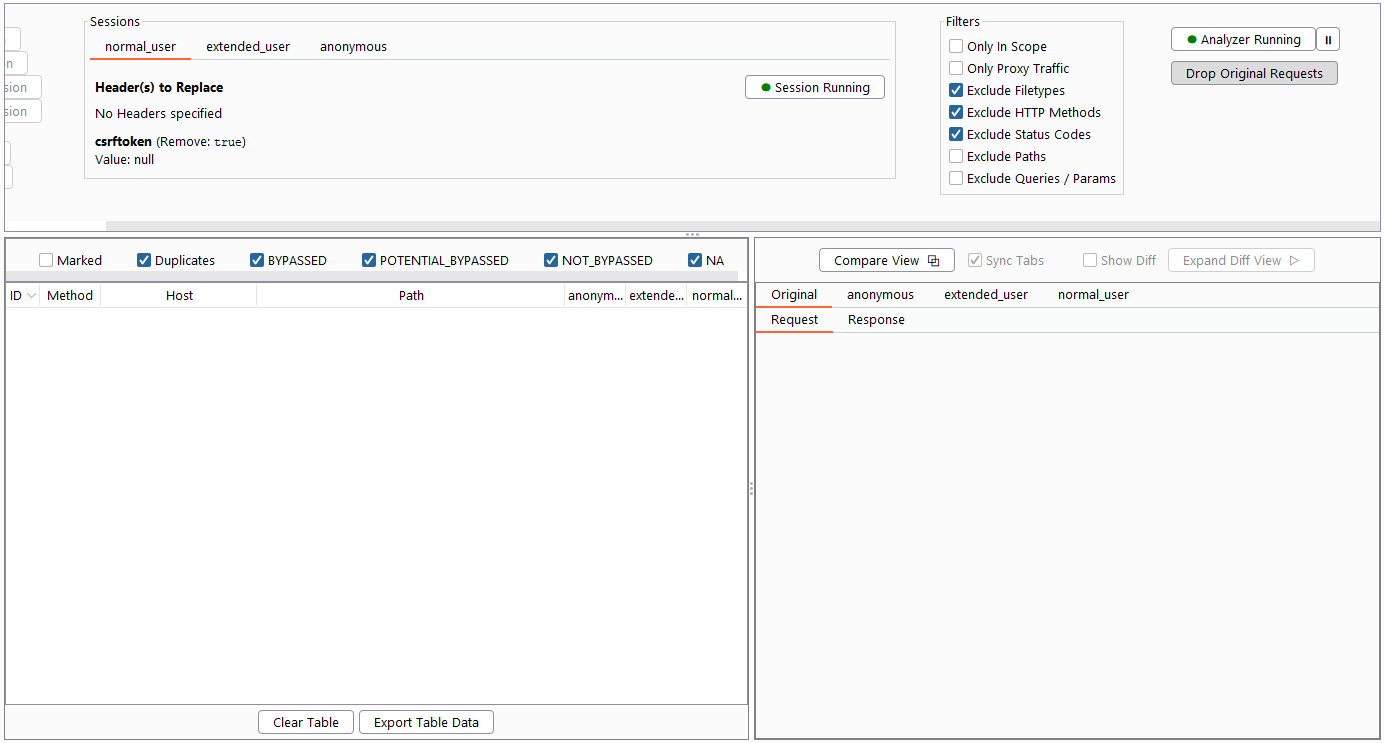Viewport: 1384px width, 743px height.
Task: Toggle the Sync Tabs checkbox
Action: point(975,261)
